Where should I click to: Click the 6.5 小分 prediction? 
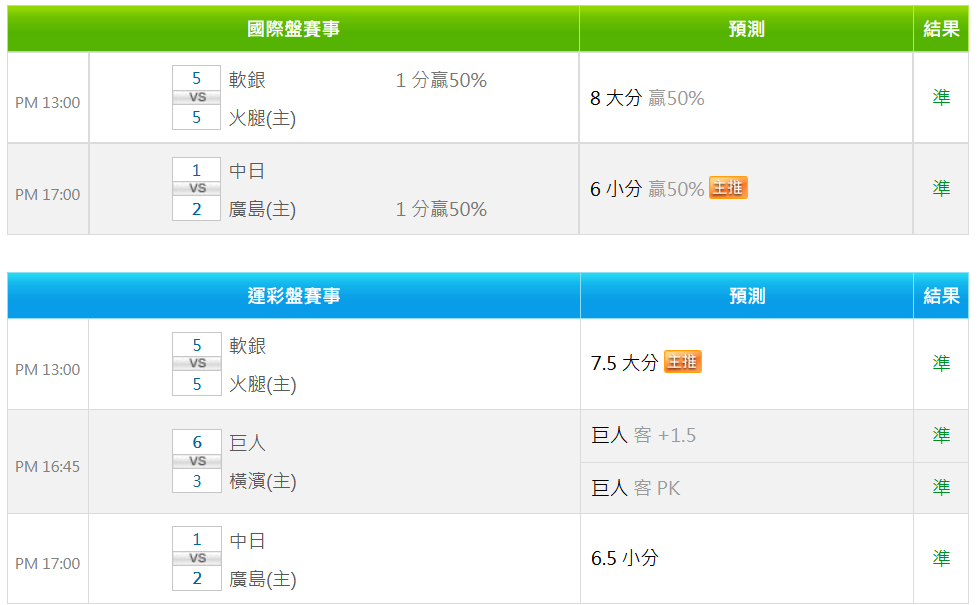coord(624,558)
